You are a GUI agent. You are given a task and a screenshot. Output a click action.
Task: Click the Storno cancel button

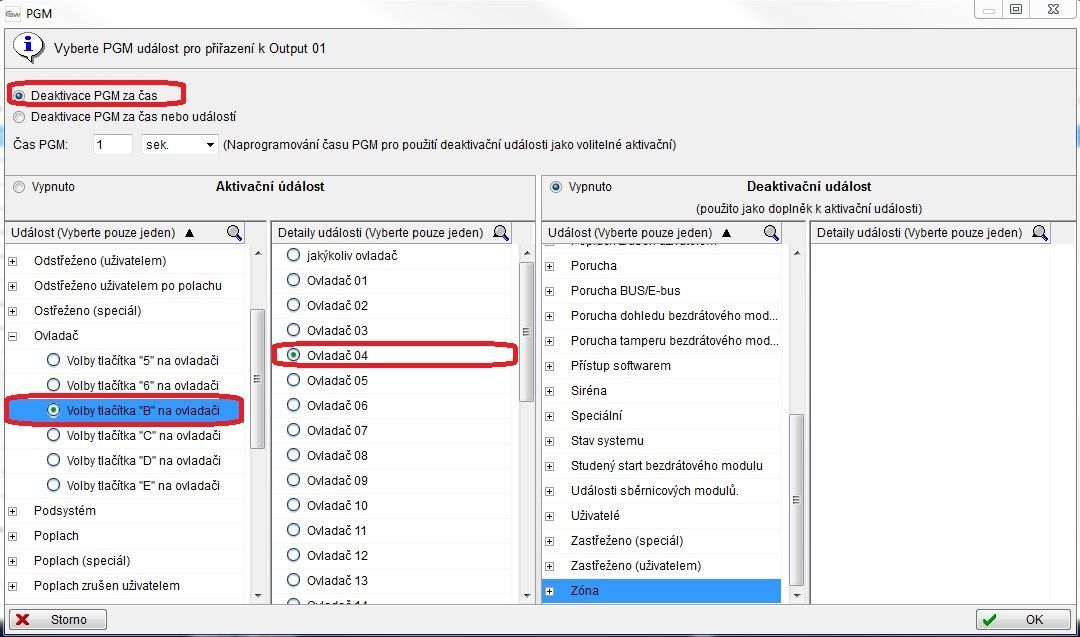click(x=57, y=620)
